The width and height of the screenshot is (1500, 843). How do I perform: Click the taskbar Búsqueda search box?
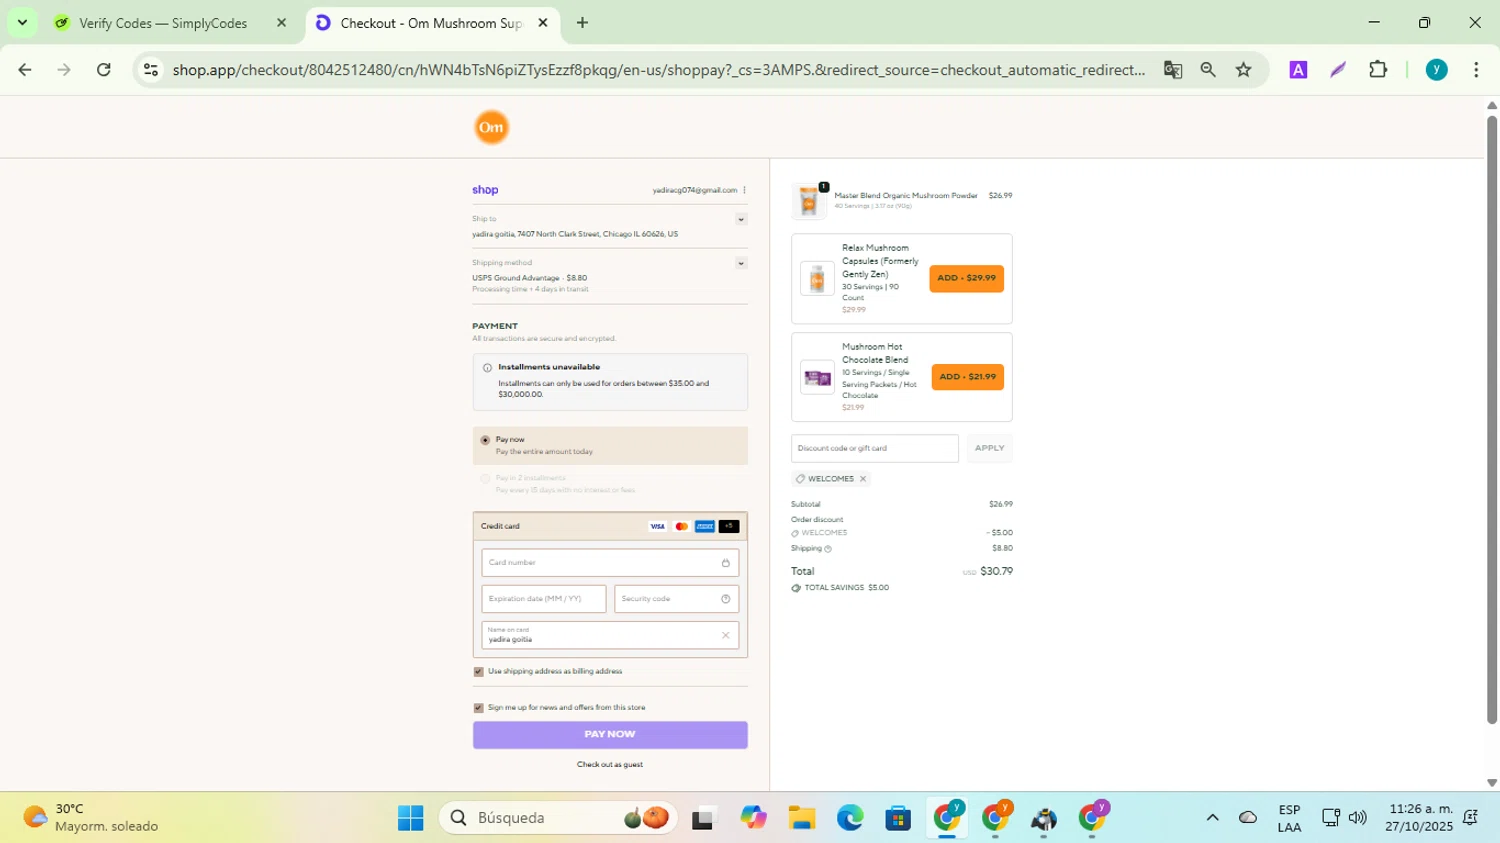coord(558,818)
